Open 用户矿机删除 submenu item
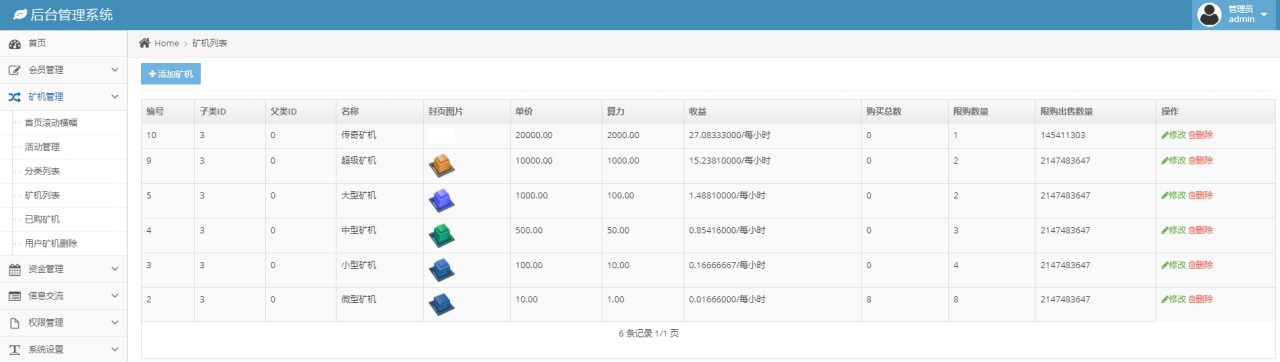The height and width of the screenshot is (362, 1280). coord(51,243)
